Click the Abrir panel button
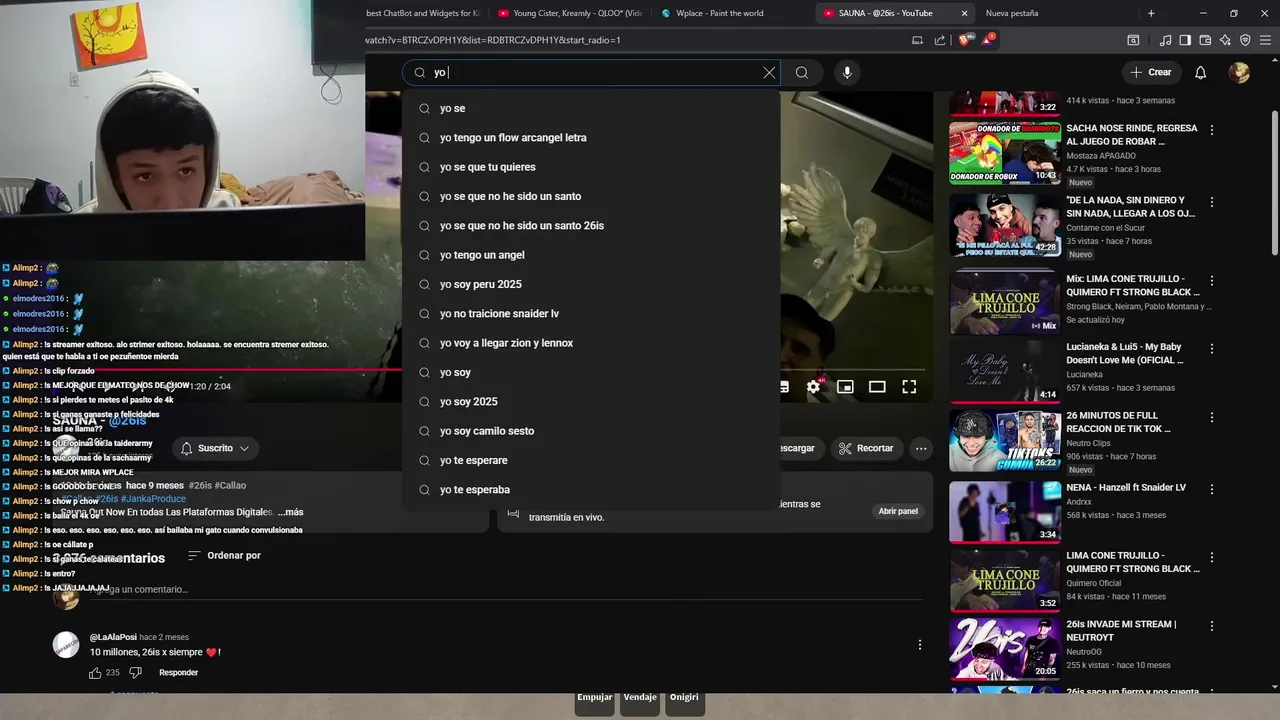This screenshot has height=720, width=1280. (x=898, y=511)
